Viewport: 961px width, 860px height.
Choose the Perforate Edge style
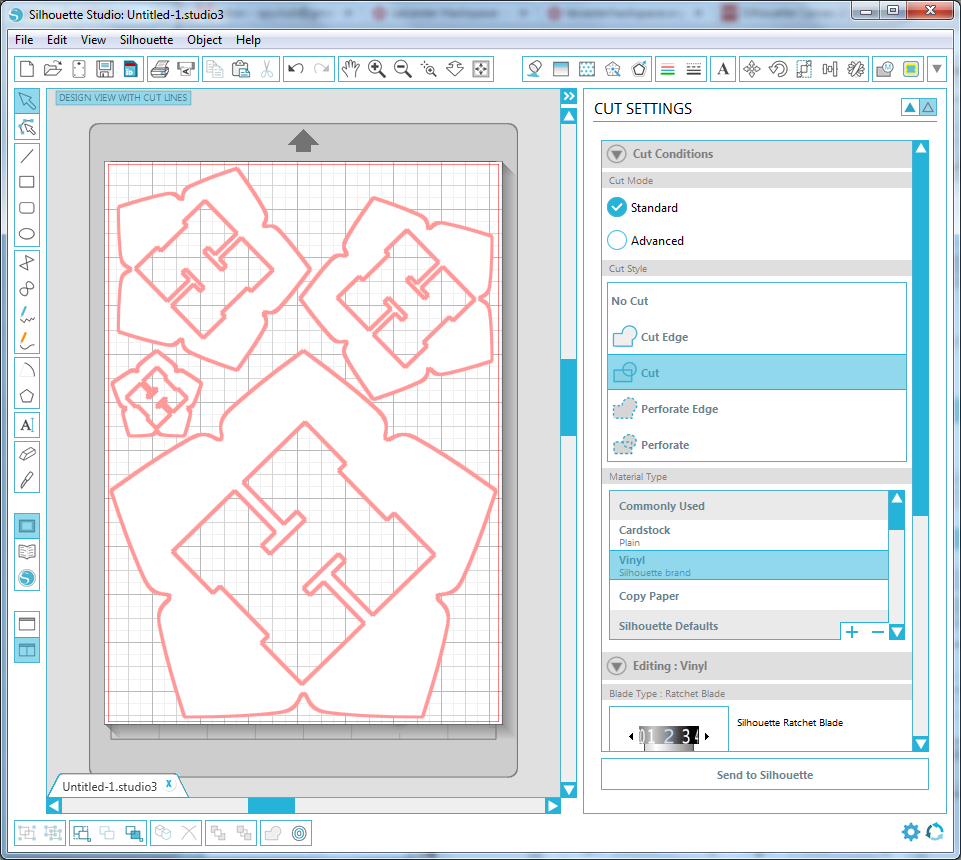[x=757, y=409]
